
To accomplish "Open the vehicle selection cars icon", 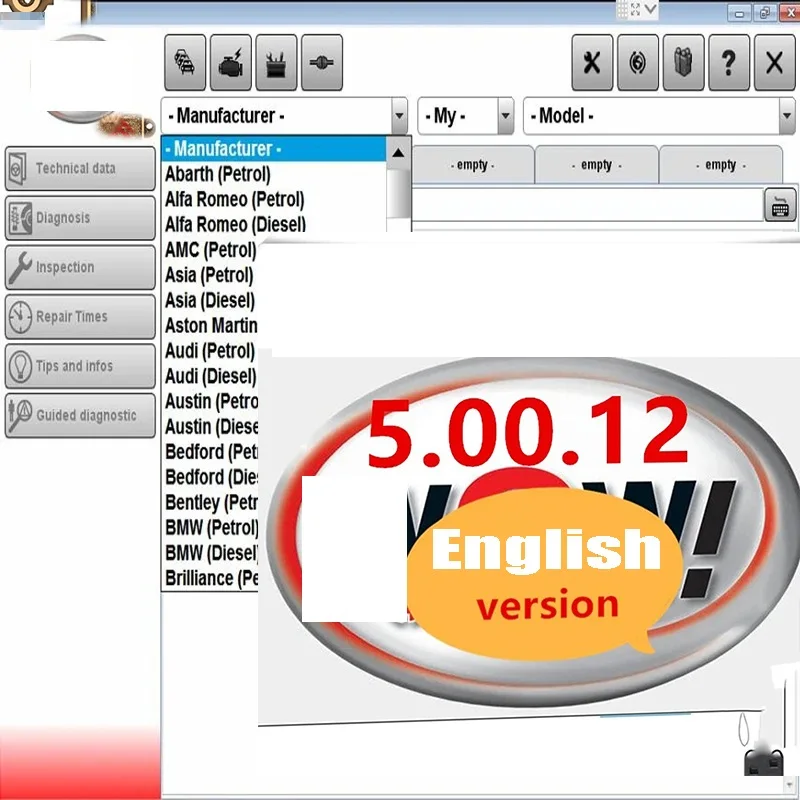I will click(x=185, y=63).
